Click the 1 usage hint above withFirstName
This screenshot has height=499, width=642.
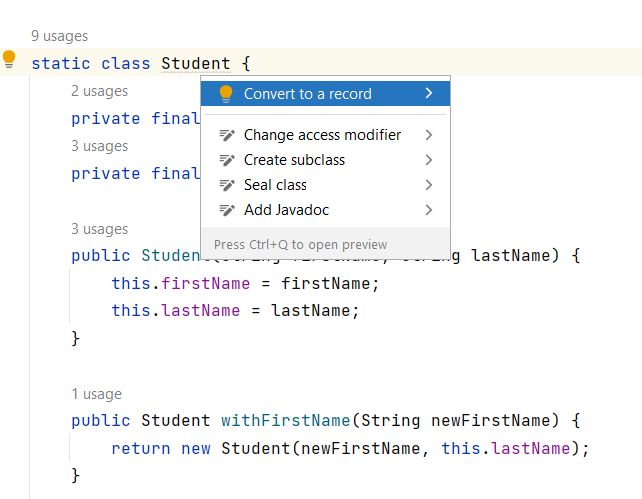(x=96, y=394)
